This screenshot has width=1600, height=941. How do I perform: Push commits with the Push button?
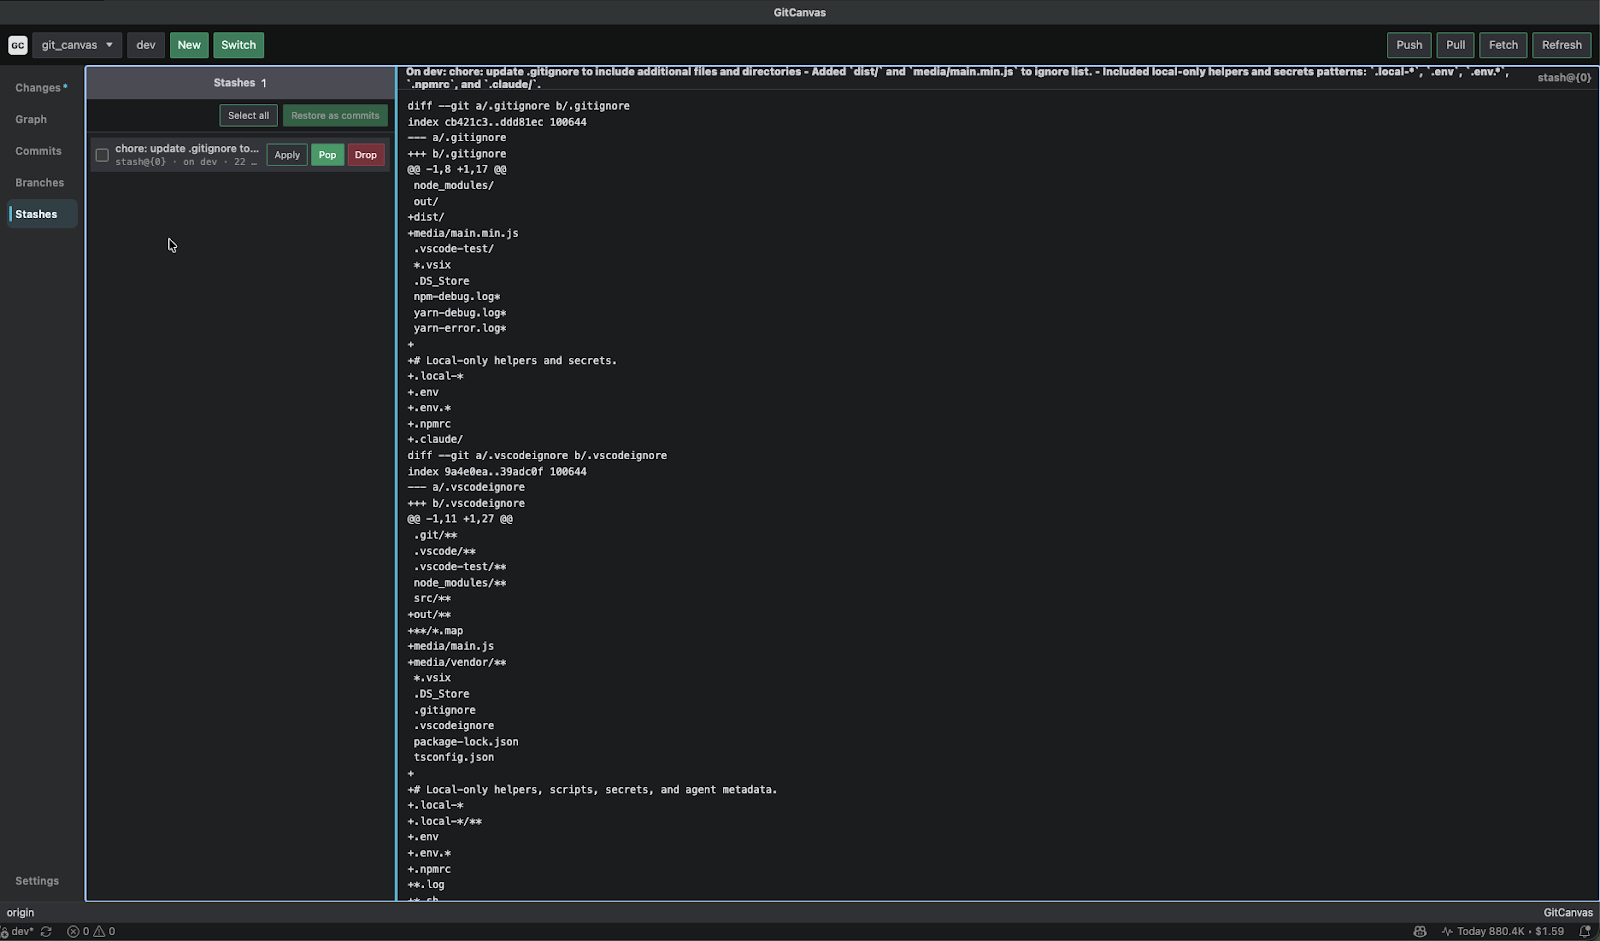coord(1409,45)
